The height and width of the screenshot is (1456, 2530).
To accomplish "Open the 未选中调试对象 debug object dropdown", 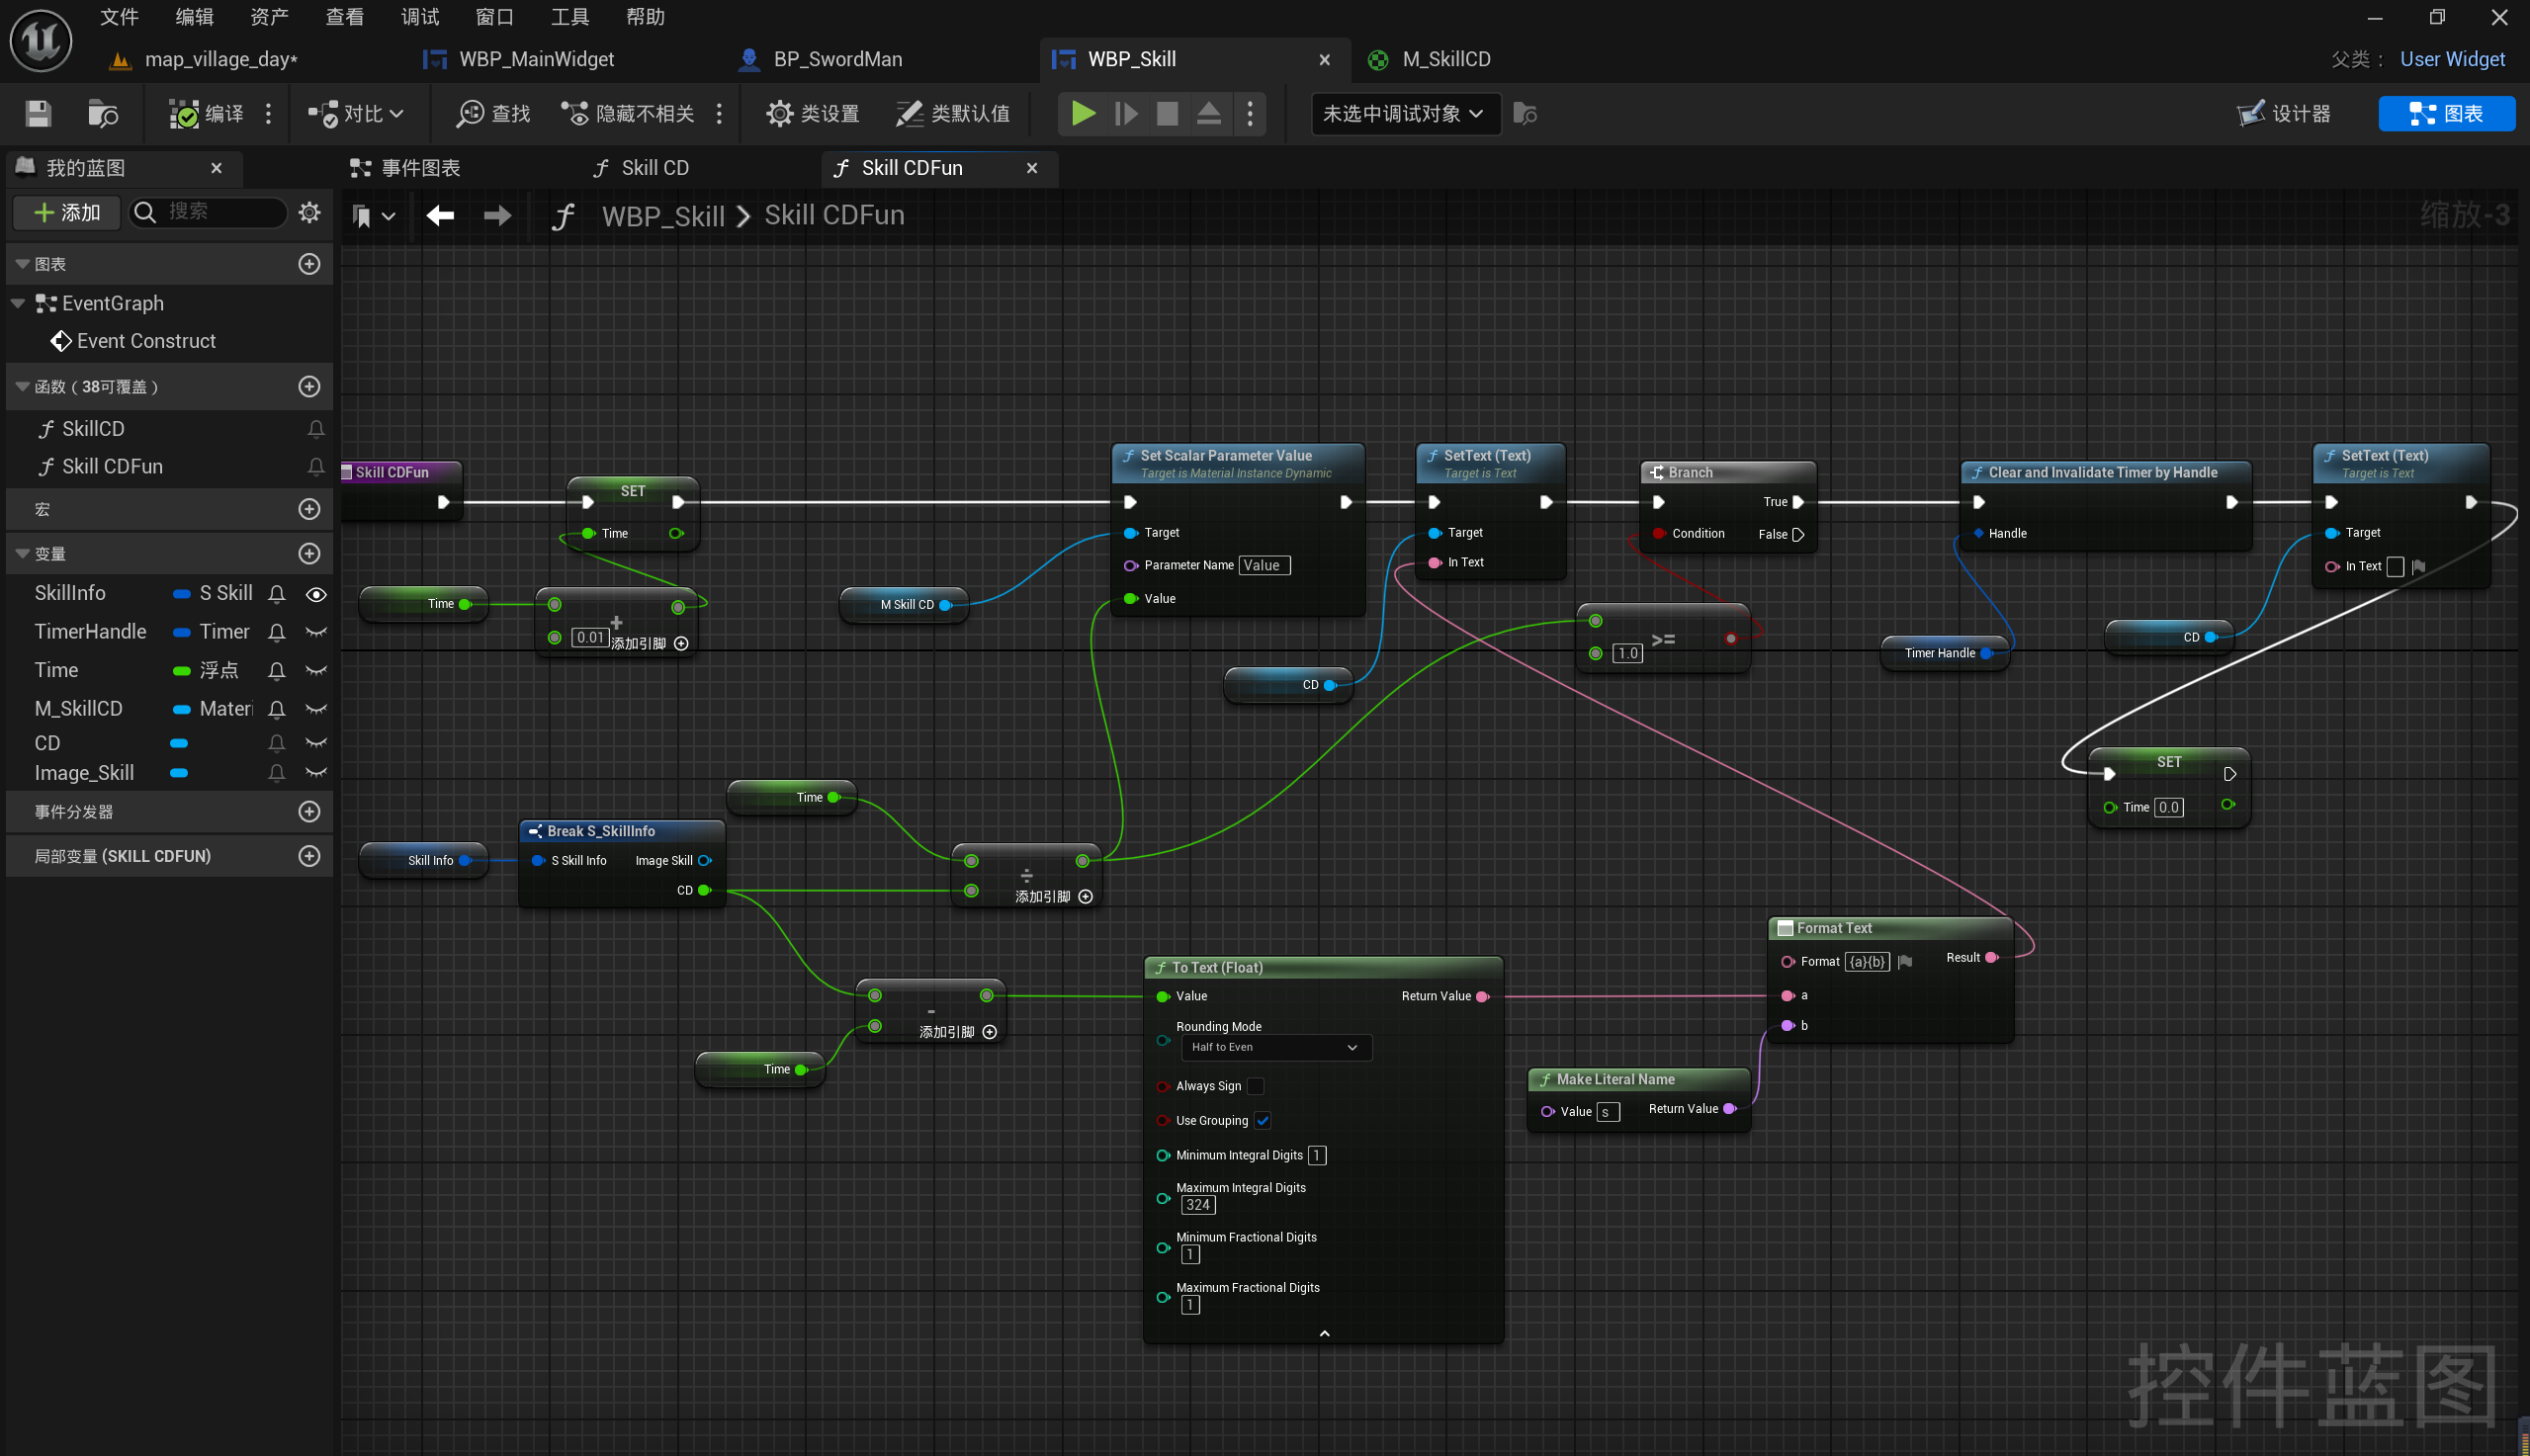I will pos(1404,114).
